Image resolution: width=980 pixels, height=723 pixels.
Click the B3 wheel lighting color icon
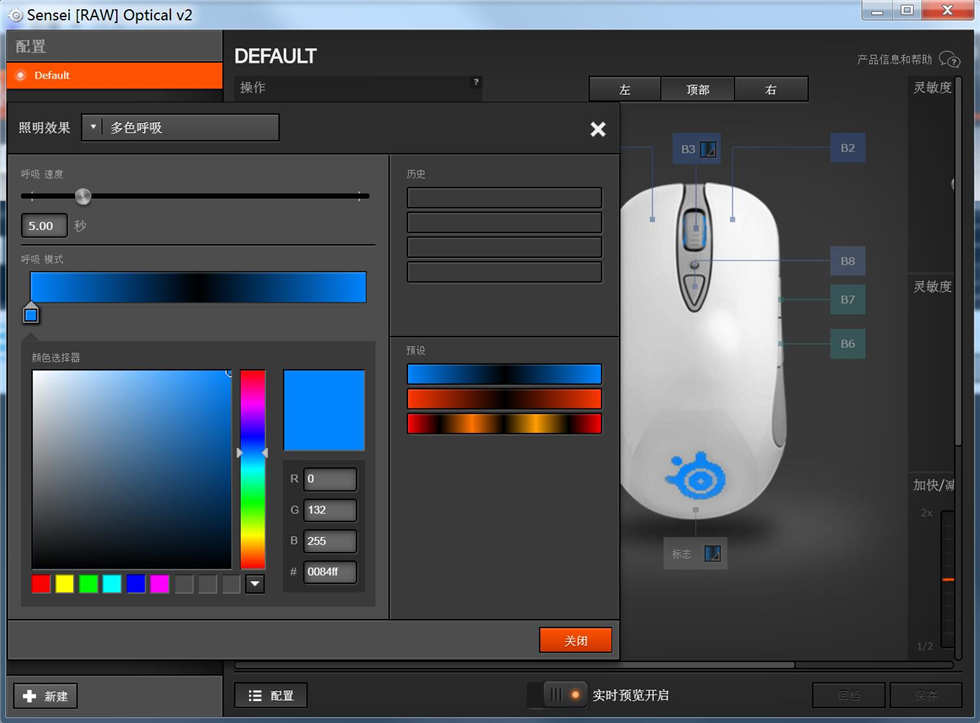[x=708, y=149]
